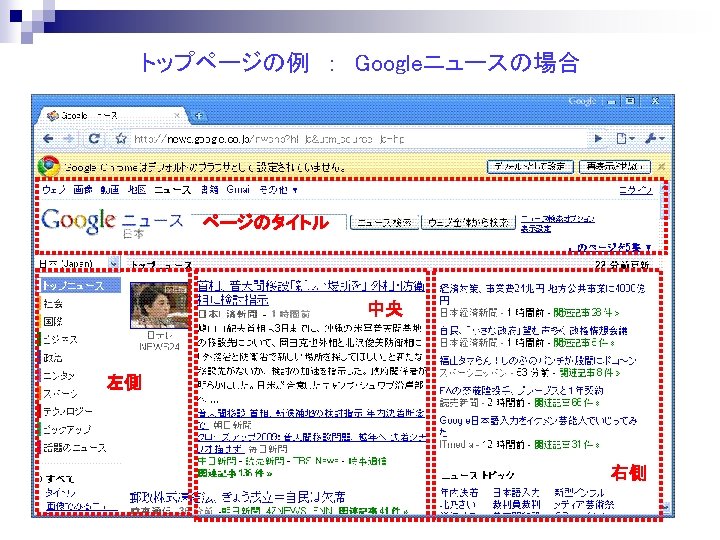Screen dimensions: 720x540
Task: Click the don't-show-again button in the infobar
Action: click(615, 166)
